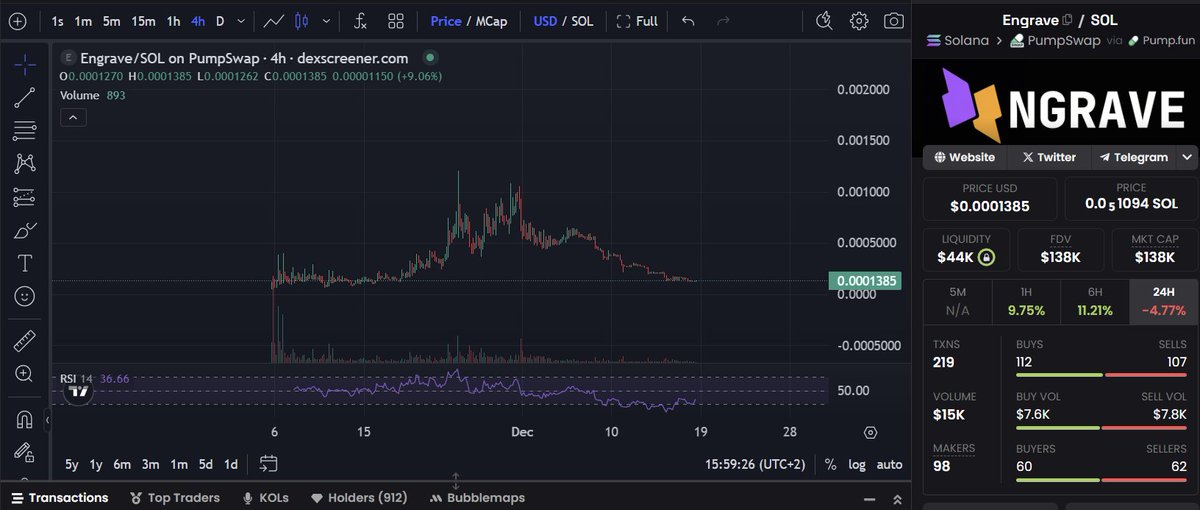
Task: Toggle Full screen chart view
Action: 637,21
